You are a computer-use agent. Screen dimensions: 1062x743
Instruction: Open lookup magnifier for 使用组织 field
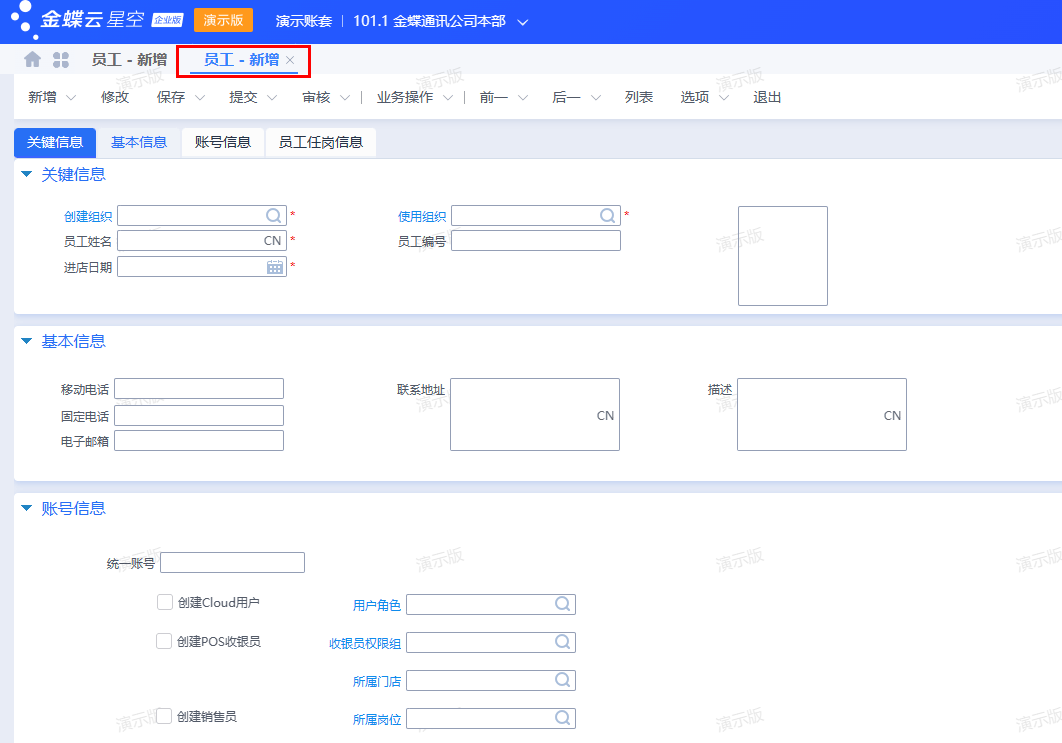tap(607, 215)
